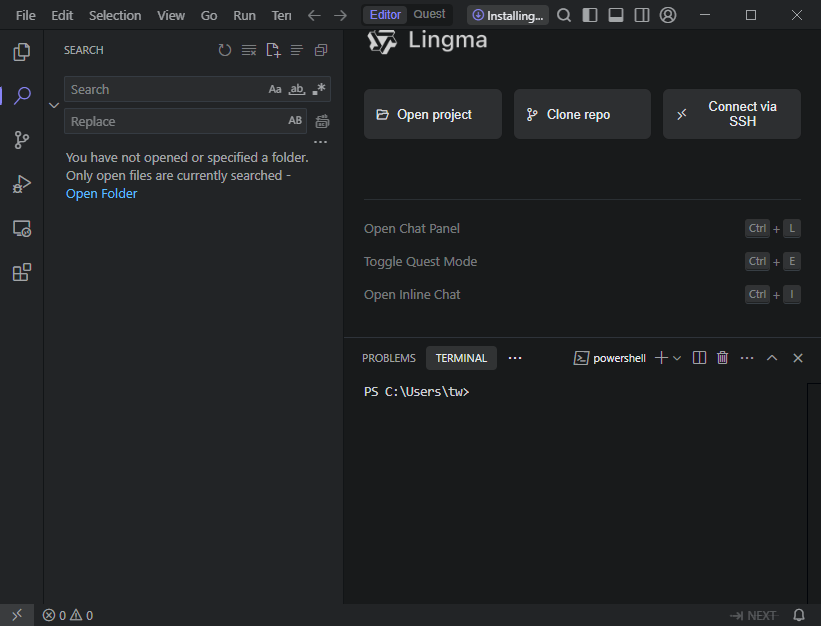This screenshot has width=821, height=626.
Task: Click Toggle Quest Mode shortcut row
Action: (x=582, y=262)
